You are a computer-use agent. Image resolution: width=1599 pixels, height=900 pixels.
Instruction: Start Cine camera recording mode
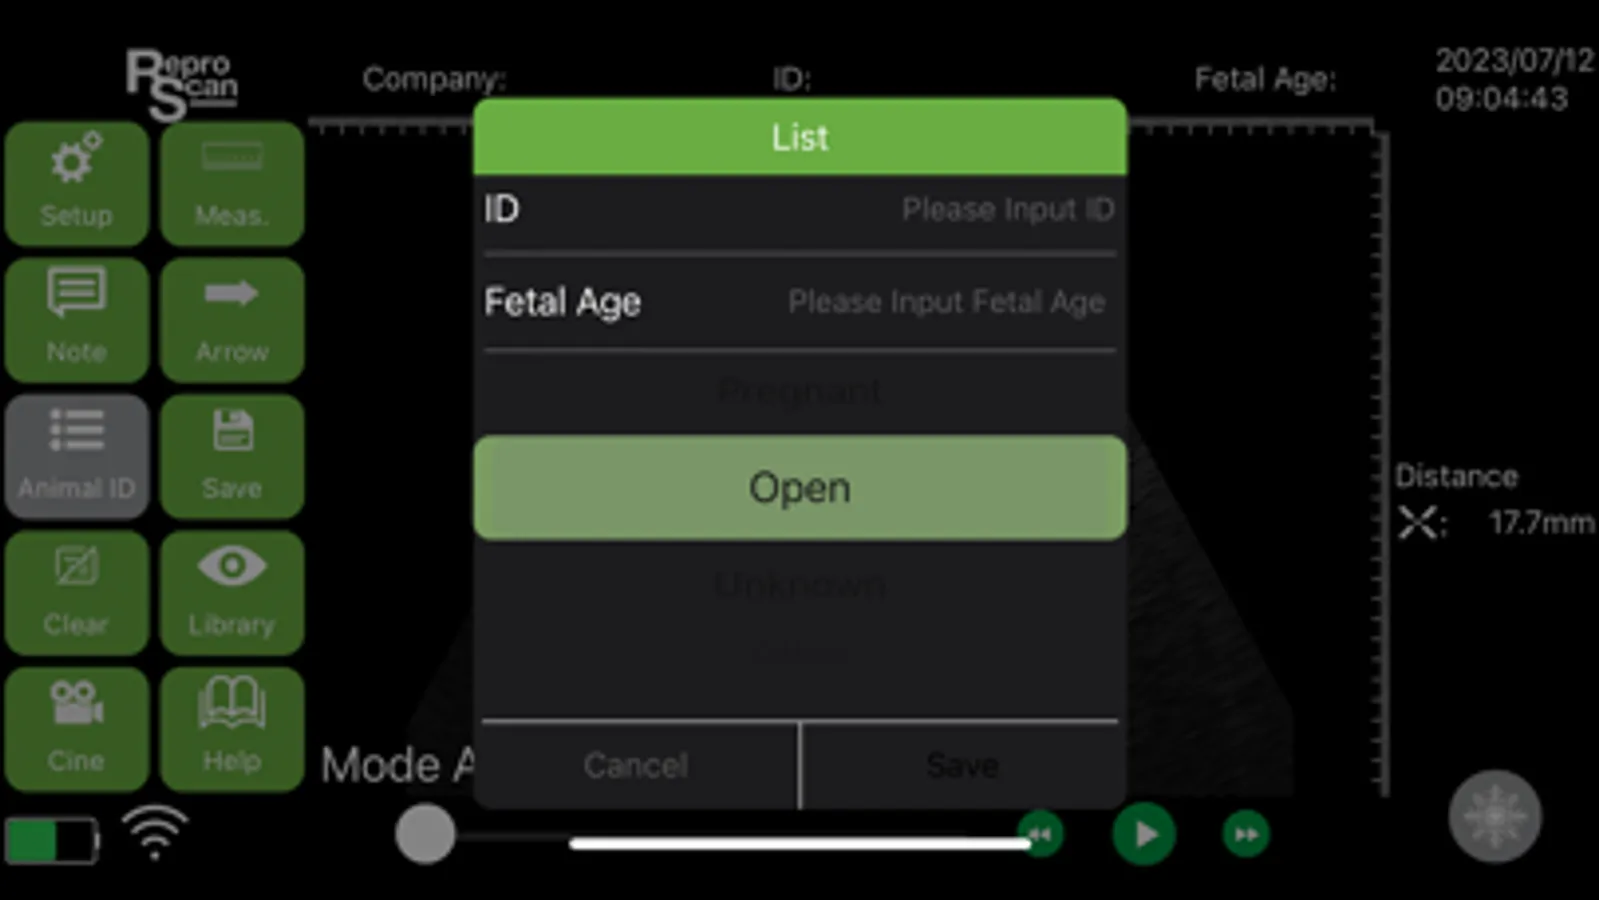click(x=77, y=729)
